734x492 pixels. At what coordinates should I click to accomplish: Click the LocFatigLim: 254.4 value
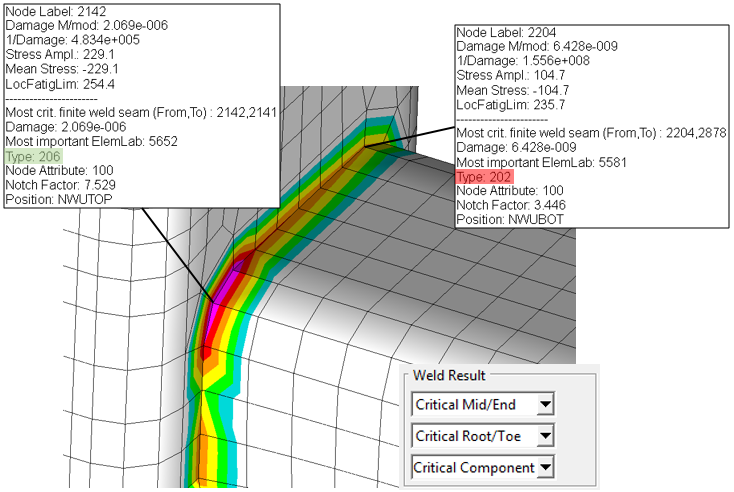pyautogui.click(x=64, y=83)
